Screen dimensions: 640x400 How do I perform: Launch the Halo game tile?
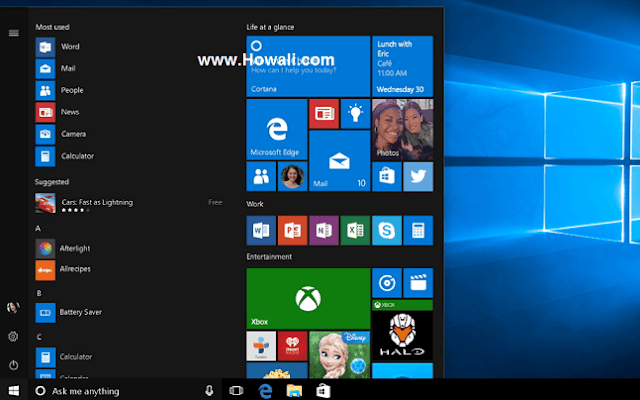(x=402, y=330)
